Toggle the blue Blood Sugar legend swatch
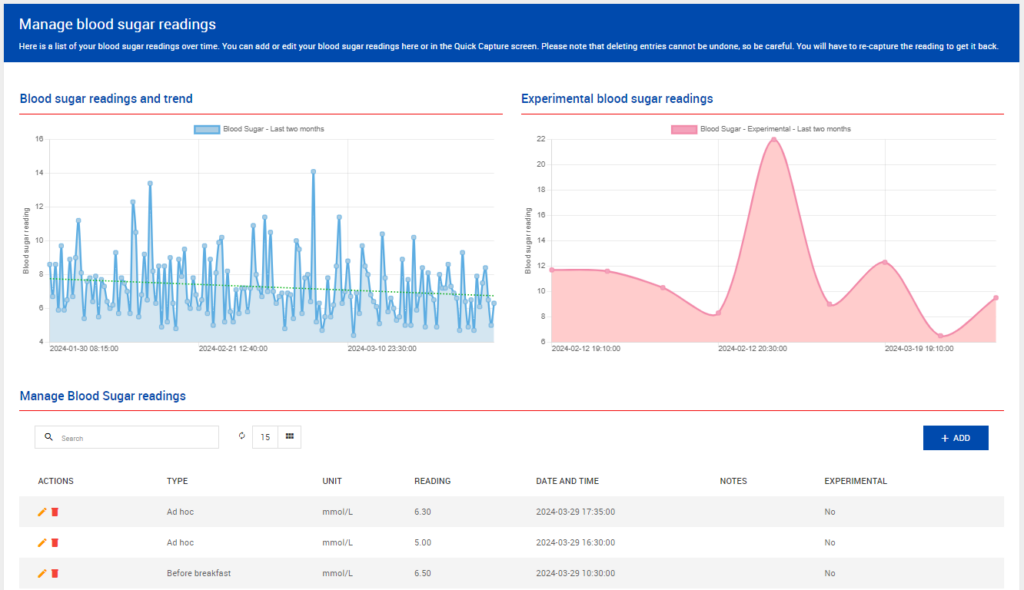This screenshot has height=590, width=1024. pos(206,129)
